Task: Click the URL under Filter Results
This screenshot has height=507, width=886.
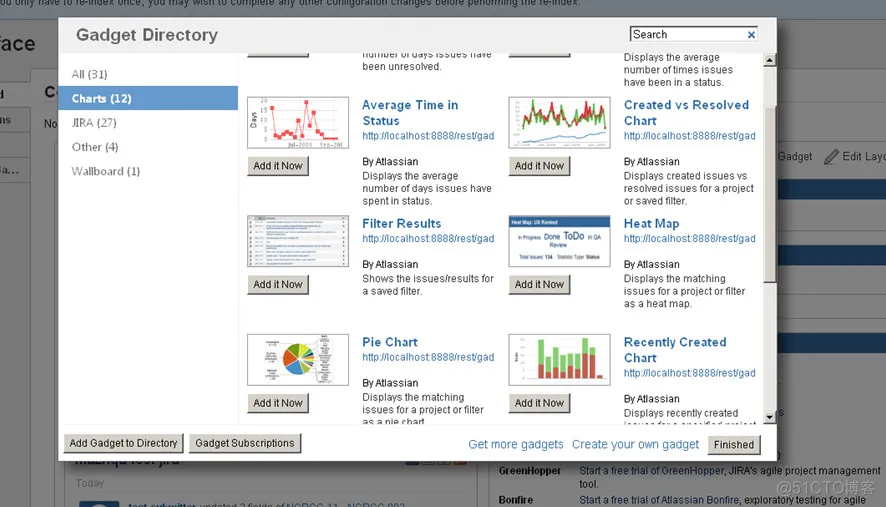Action: [428, 239]
